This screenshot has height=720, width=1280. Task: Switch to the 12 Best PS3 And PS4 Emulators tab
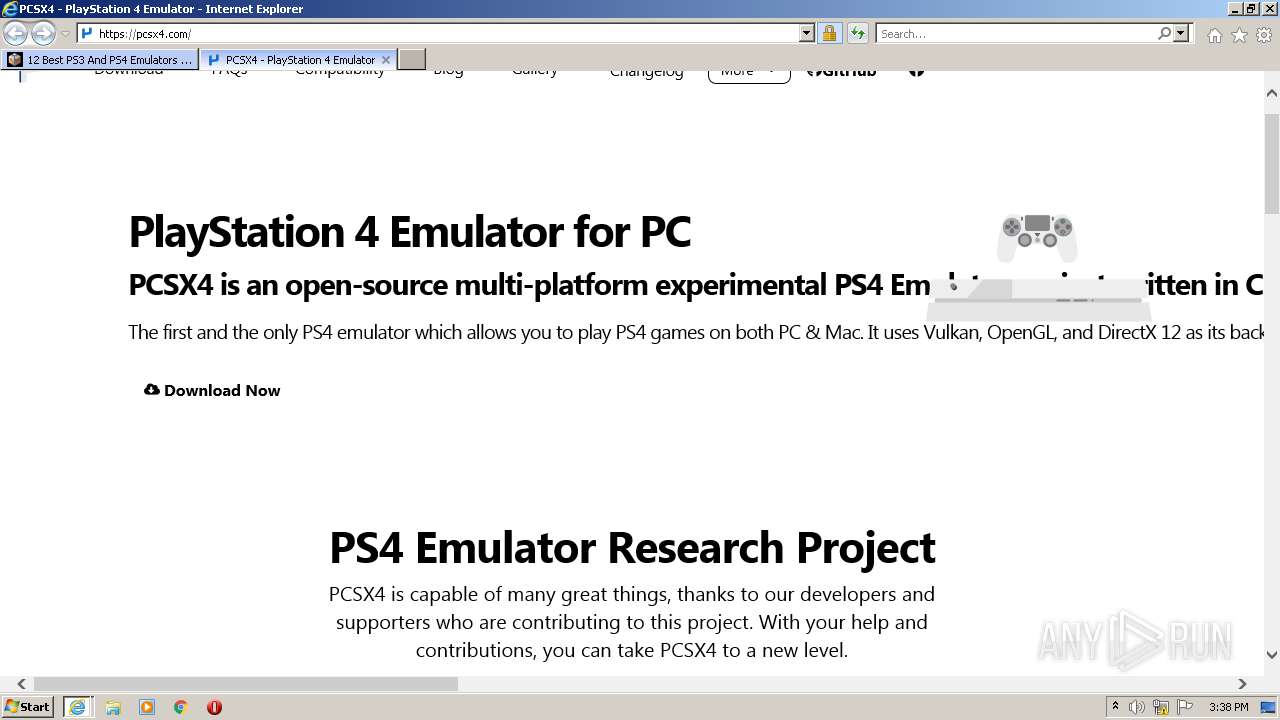pyautogui.click(x=100, y=60)
